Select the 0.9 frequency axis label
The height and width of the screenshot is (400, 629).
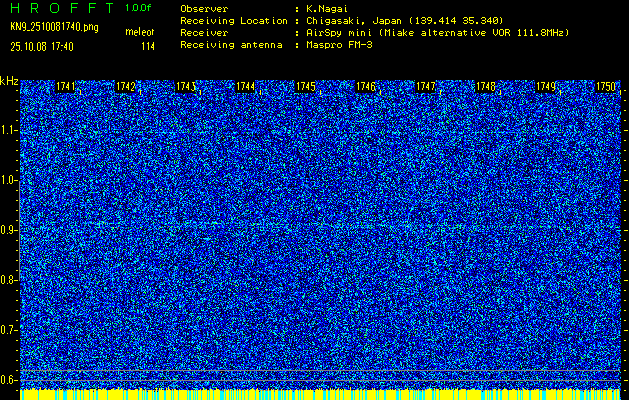pyautogui.click(x=9, y=230)
